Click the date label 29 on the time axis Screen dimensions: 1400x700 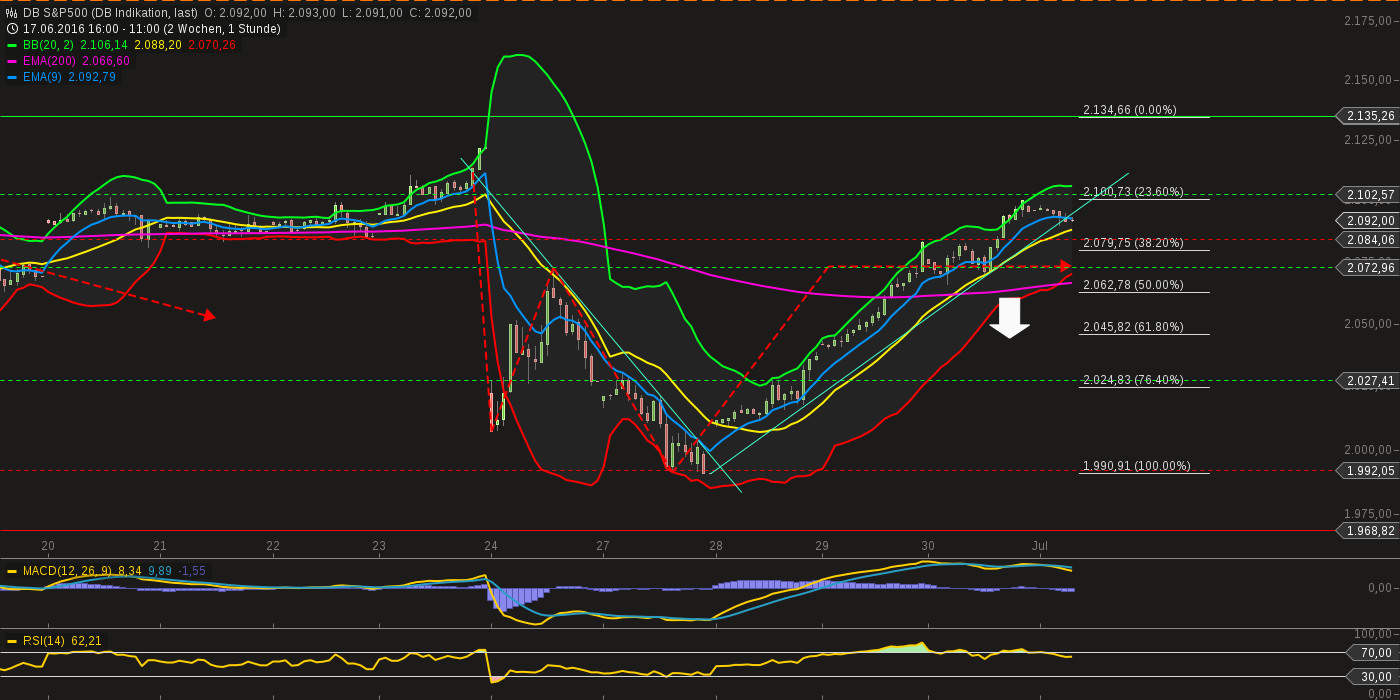point(822,546)
